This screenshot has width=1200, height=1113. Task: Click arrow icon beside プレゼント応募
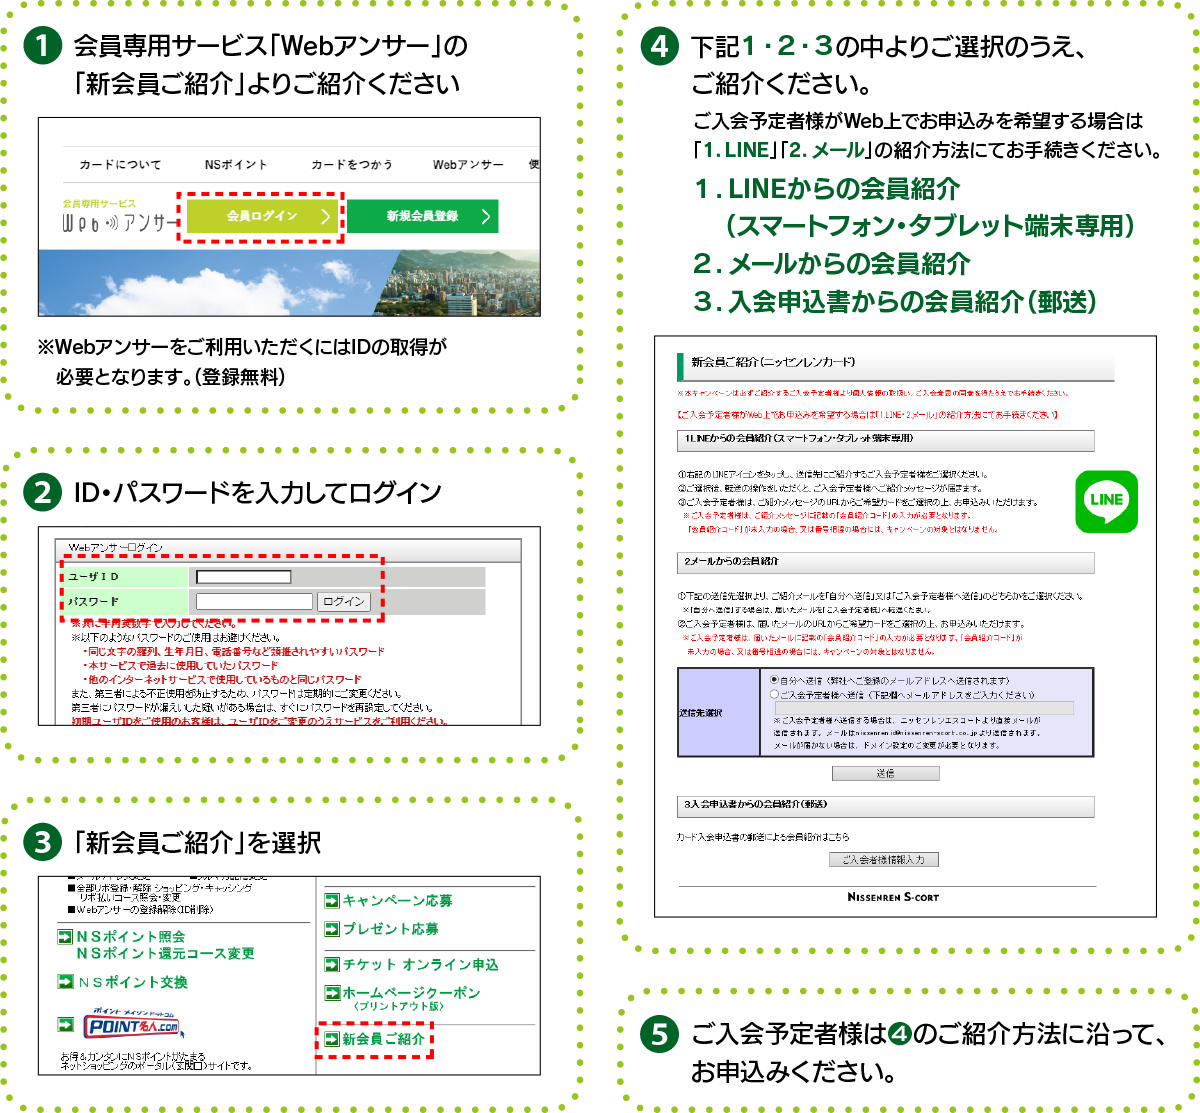[x=332, y=929]
